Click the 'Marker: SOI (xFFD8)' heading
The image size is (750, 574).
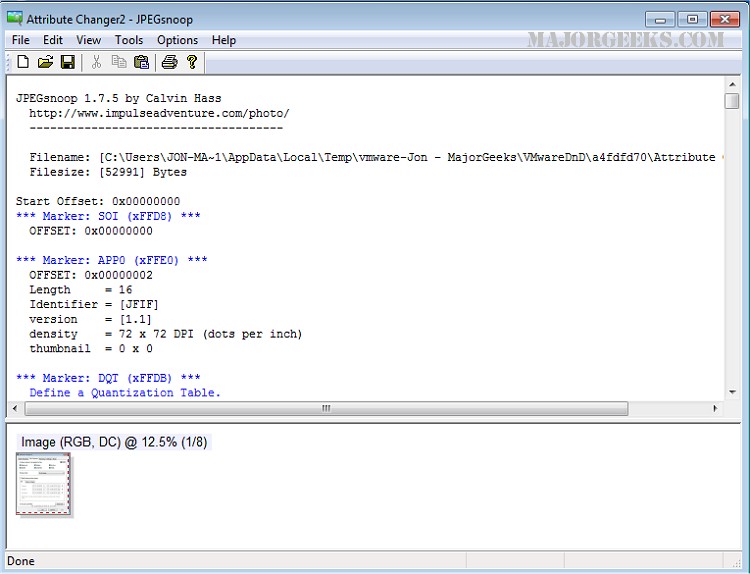[x=108, y=216]
